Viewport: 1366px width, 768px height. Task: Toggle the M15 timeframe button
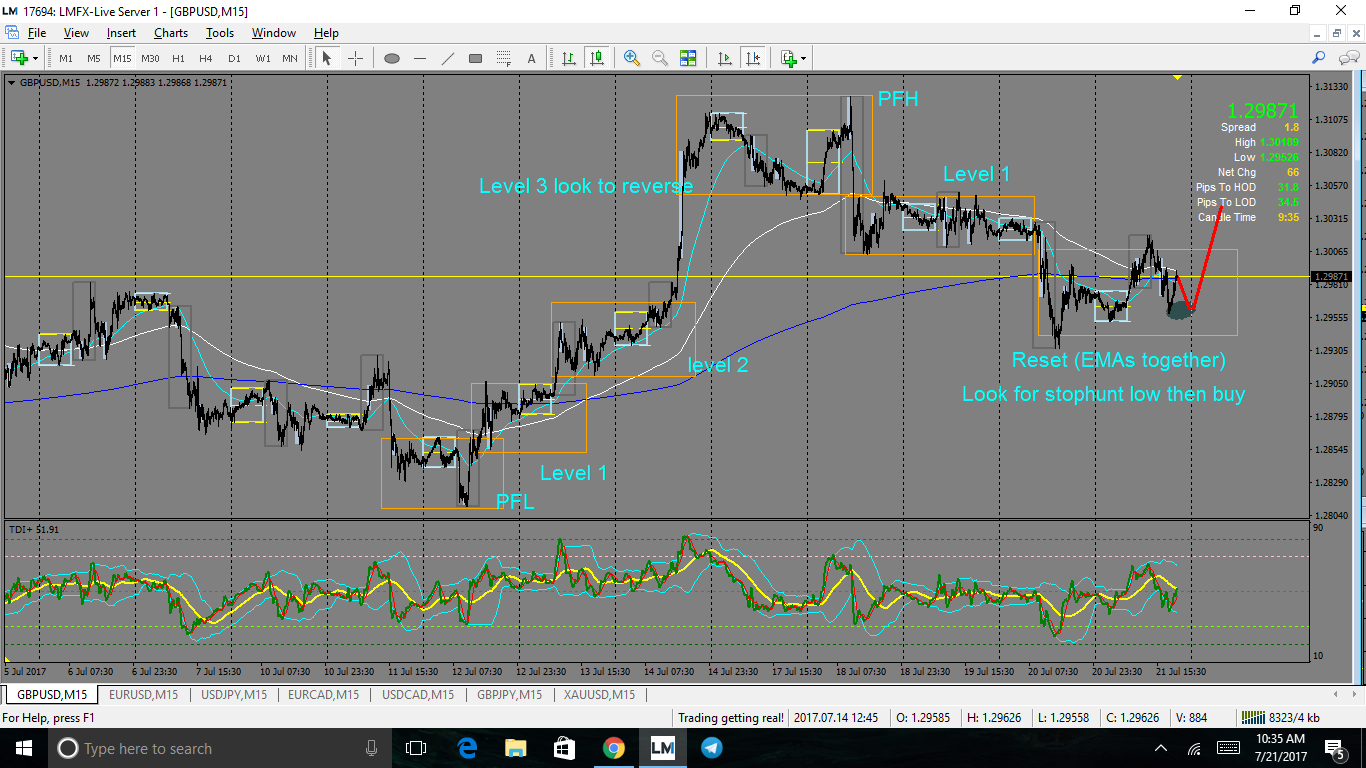122,58
